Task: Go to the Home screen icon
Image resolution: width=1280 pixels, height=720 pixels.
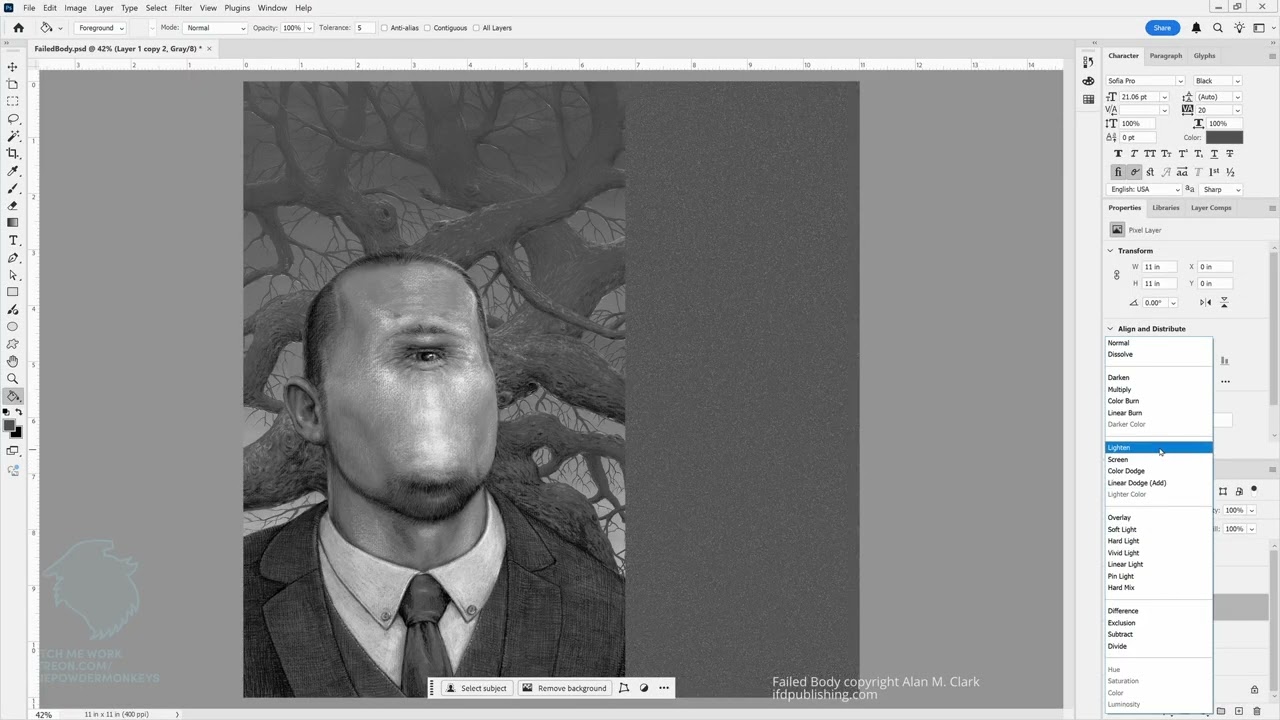Action: click(19, 28)
